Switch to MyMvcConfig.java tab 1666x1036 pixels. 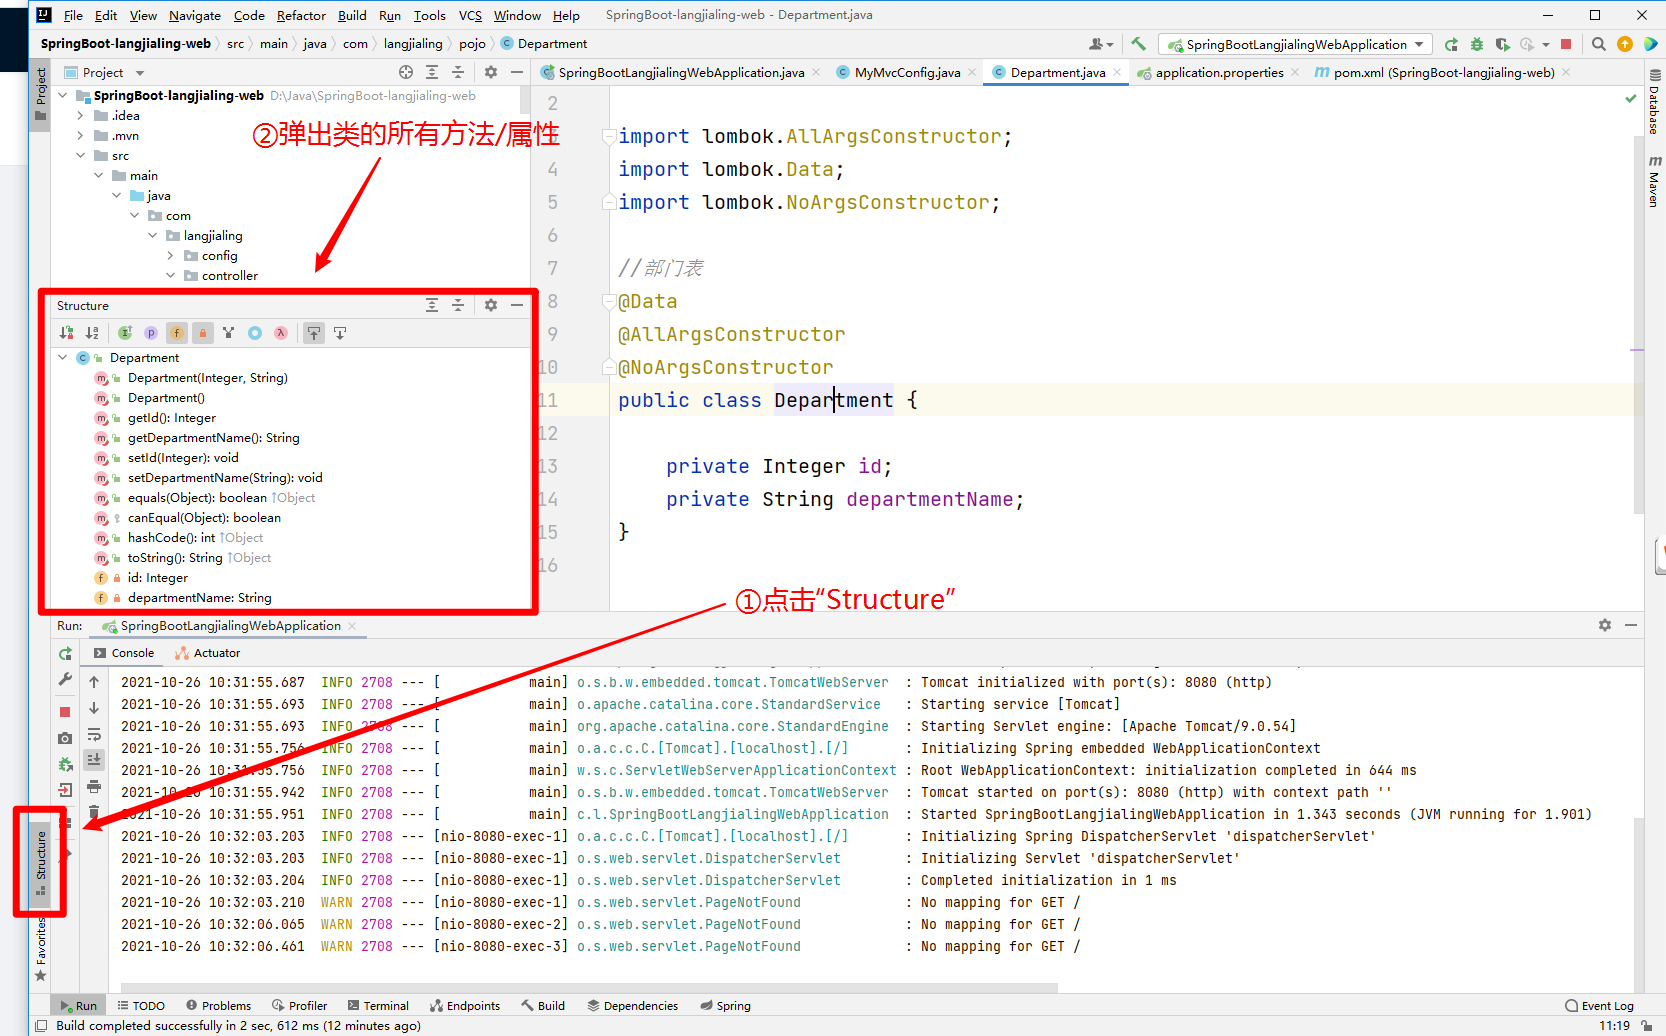(907, 72)
